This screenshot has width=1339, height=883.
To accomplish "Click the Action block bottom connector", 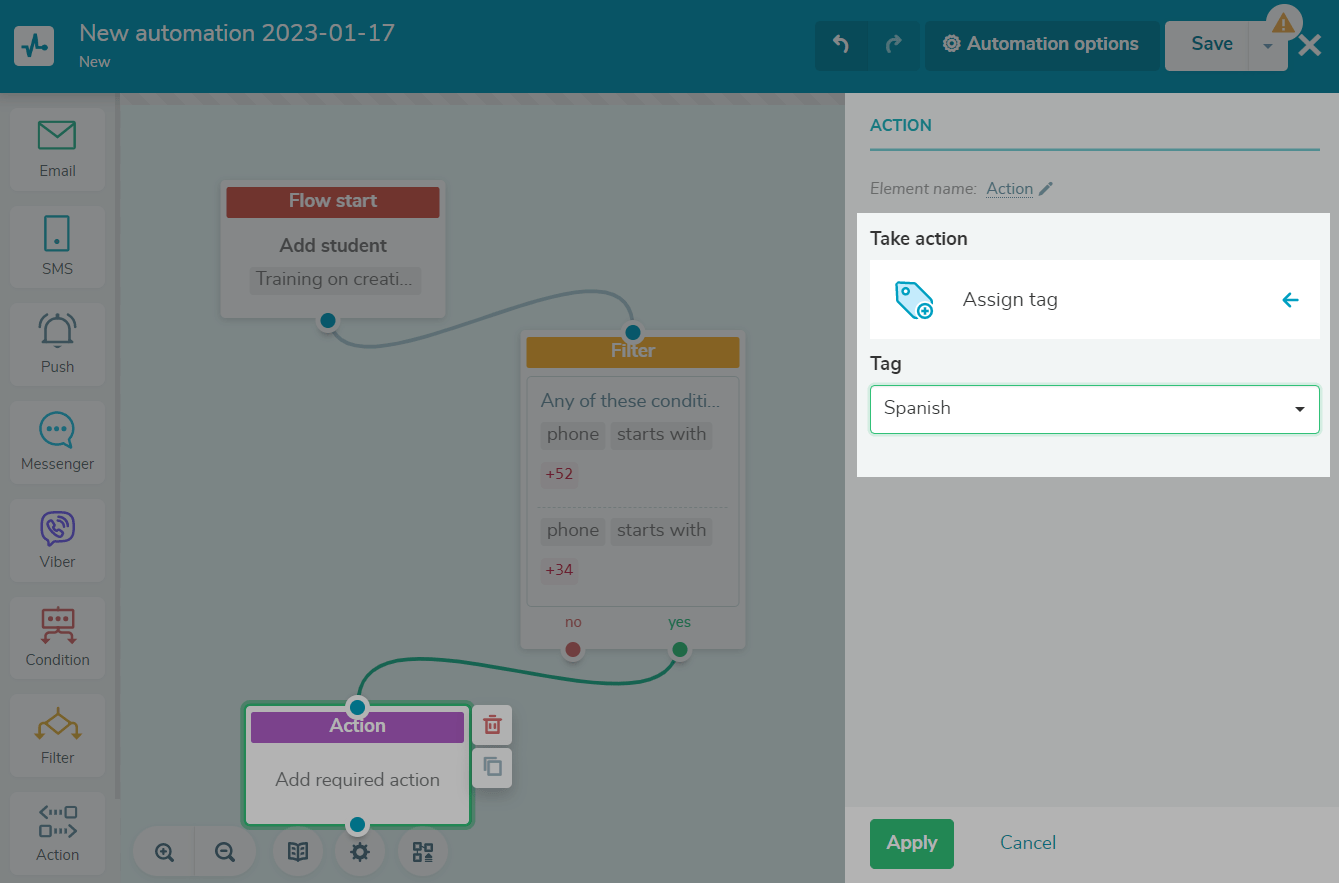I will 357,825.
